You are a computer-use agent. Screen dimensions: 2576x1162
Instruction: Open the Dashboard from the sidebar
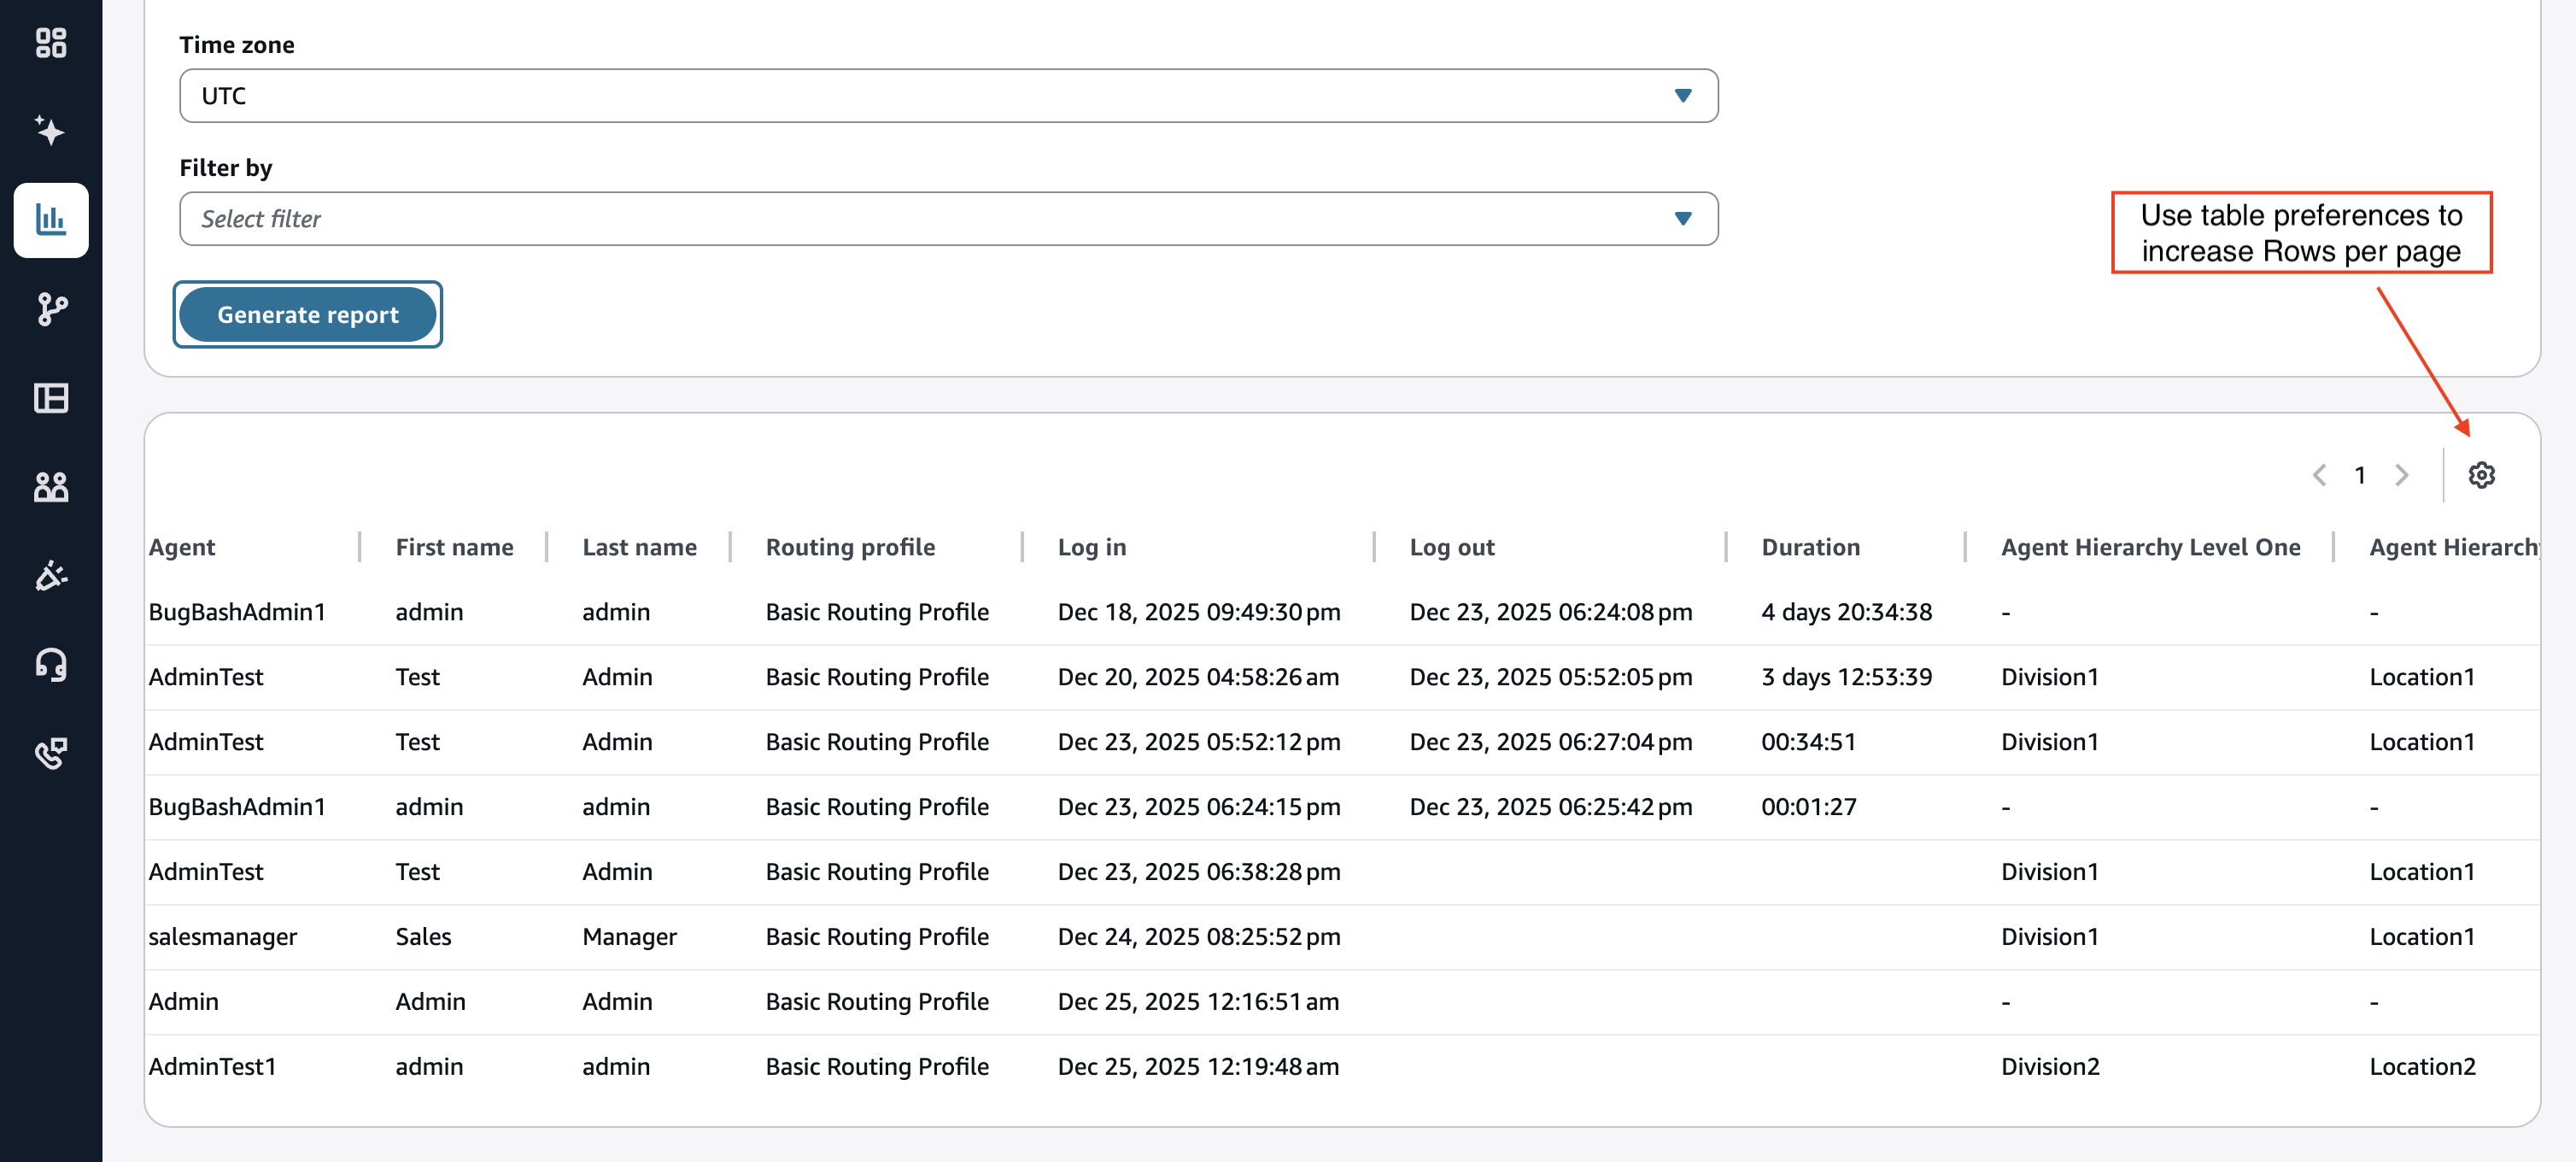pyautogui.click(x=51, y=44)
